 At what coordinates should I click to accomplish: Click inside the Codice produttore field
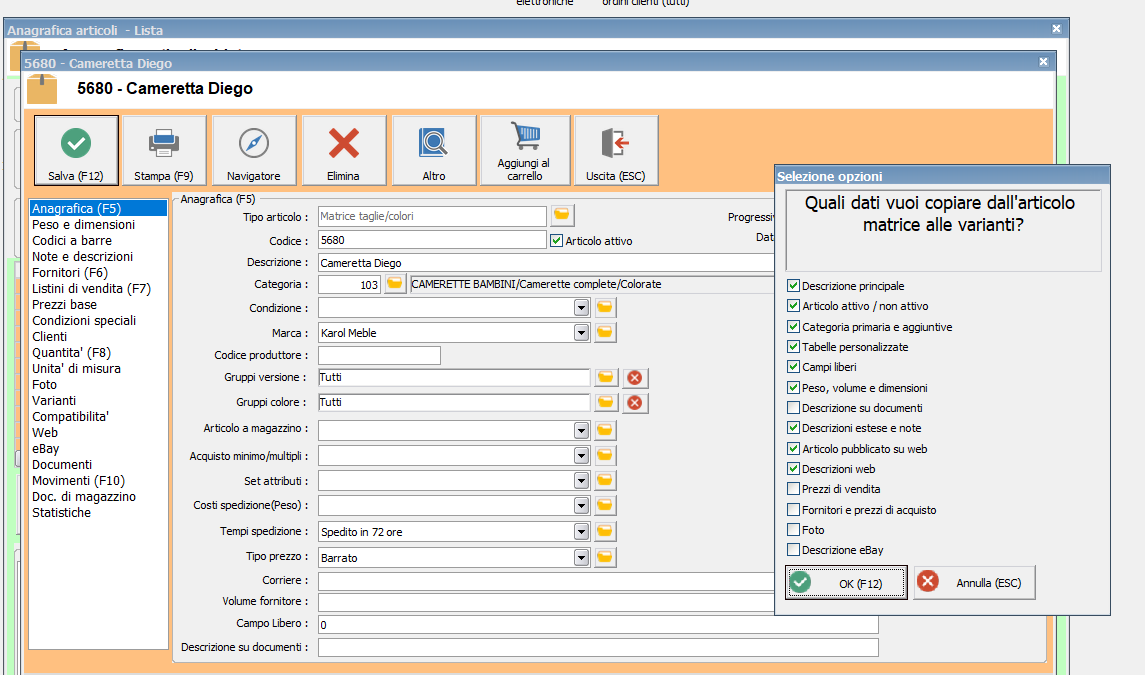pyautogui.click(x=379, y=356)
